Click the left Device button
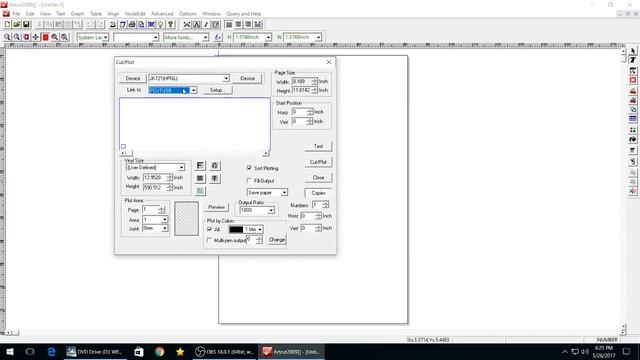Image resolution: width=640 pixels, height=360 pixels. pyautogui.click(x=133, y=78)
